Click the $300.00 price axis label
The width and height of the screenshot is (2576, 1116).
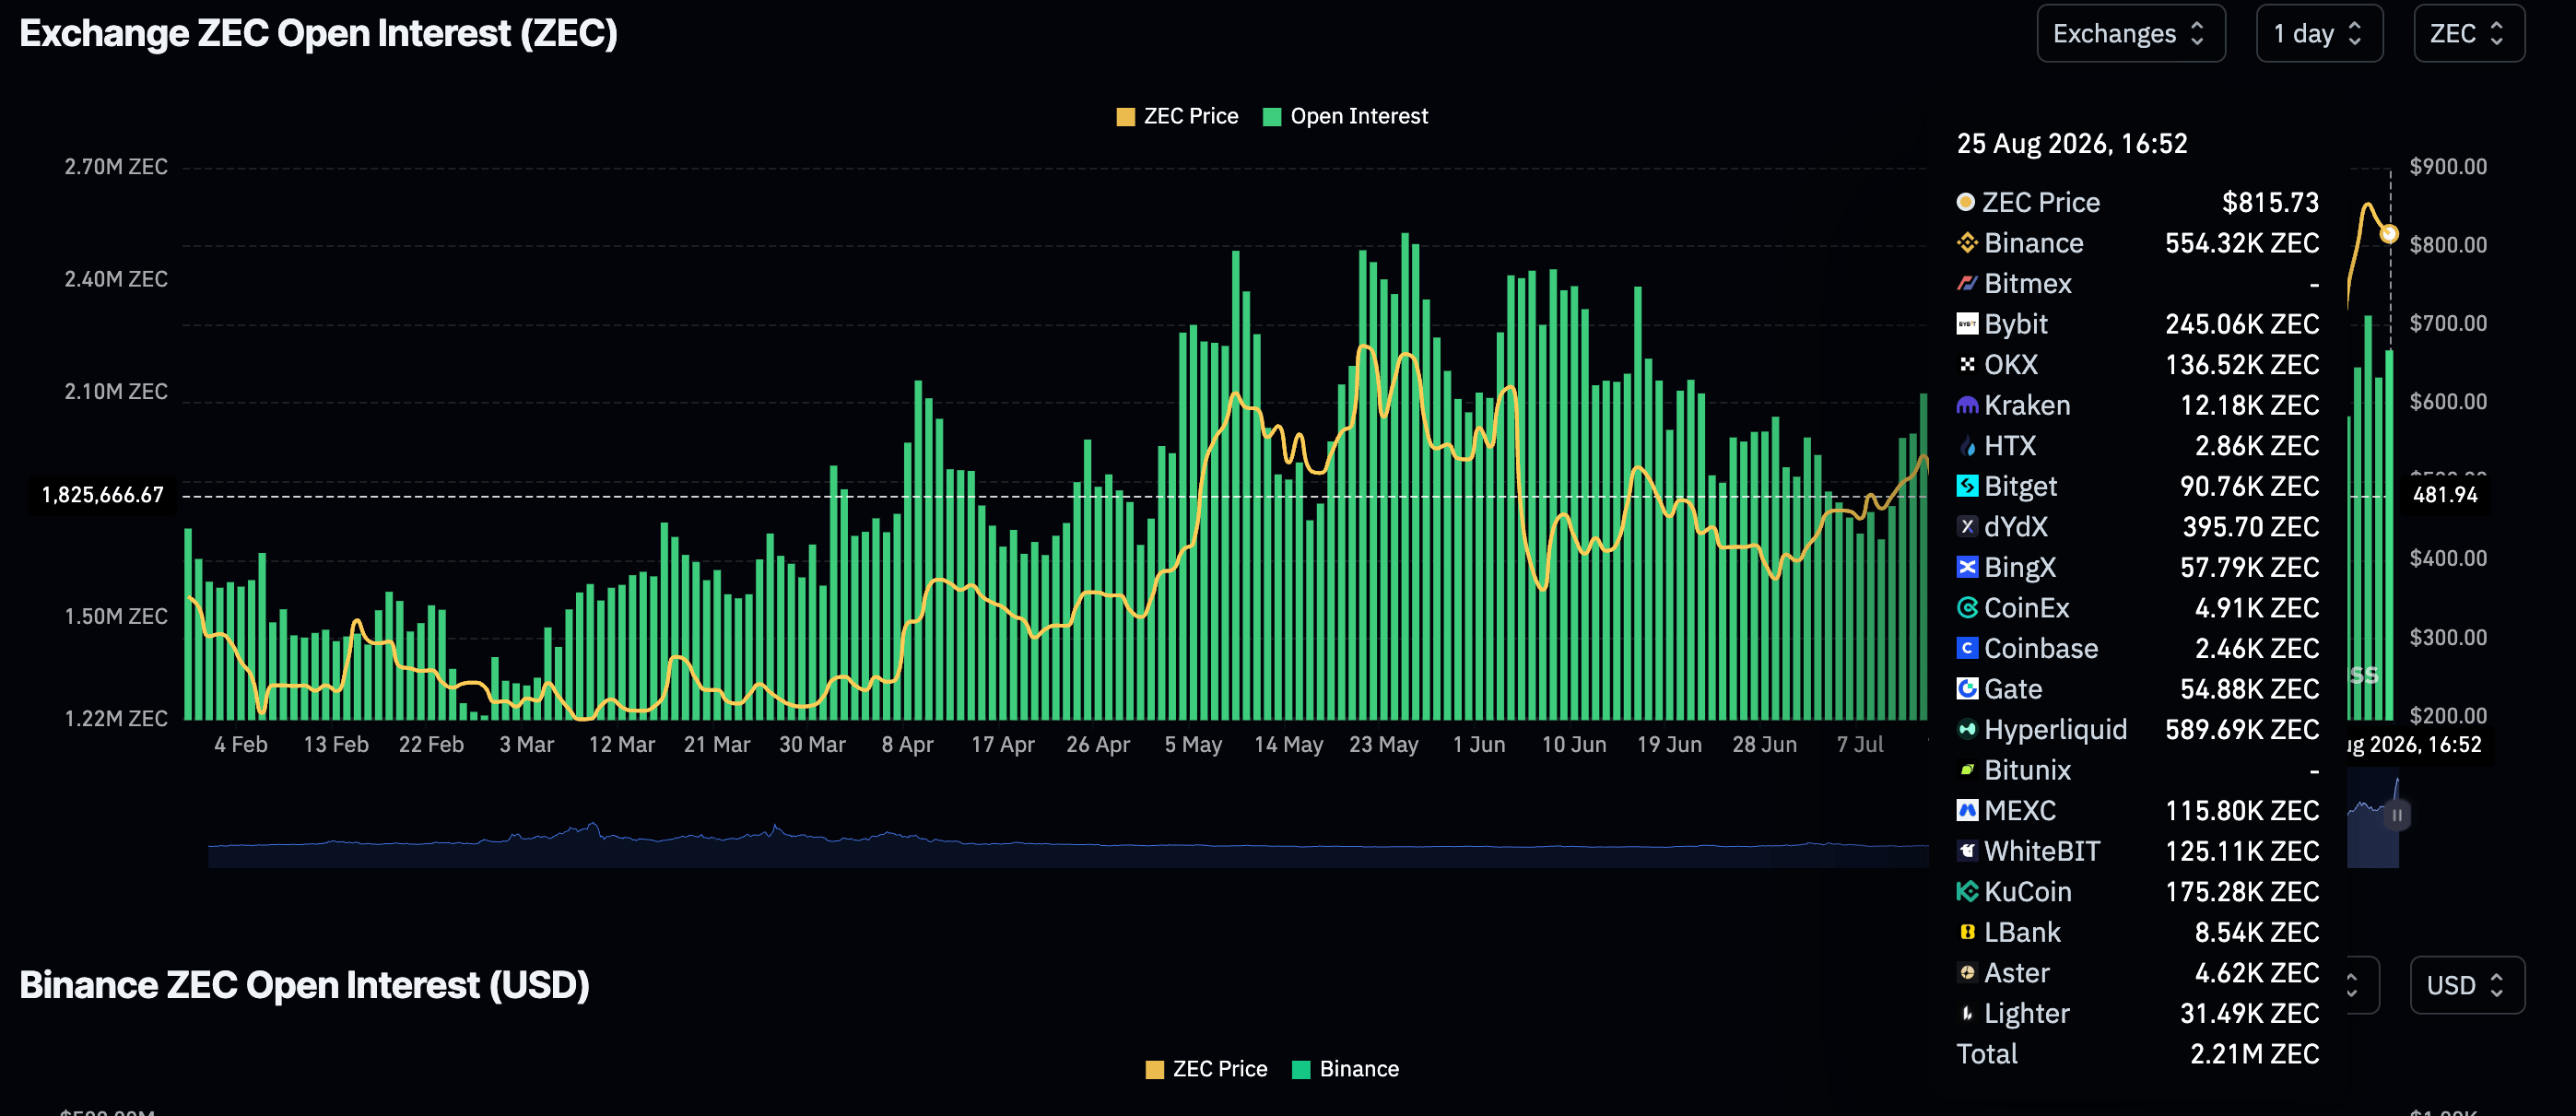pos(2448,637)
